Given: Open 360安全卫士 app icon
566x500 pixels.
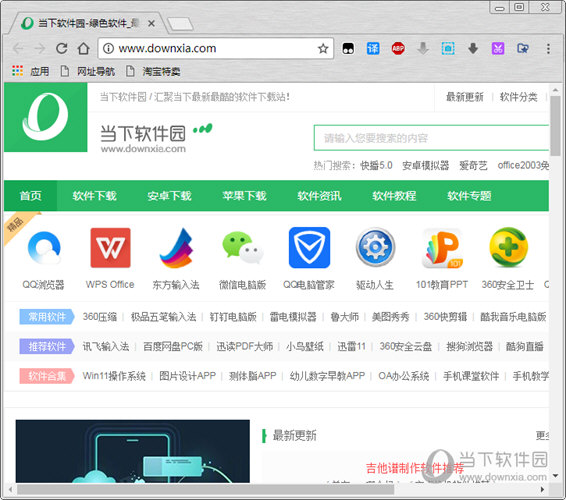Looking at the screenshot, I should 509,248.
